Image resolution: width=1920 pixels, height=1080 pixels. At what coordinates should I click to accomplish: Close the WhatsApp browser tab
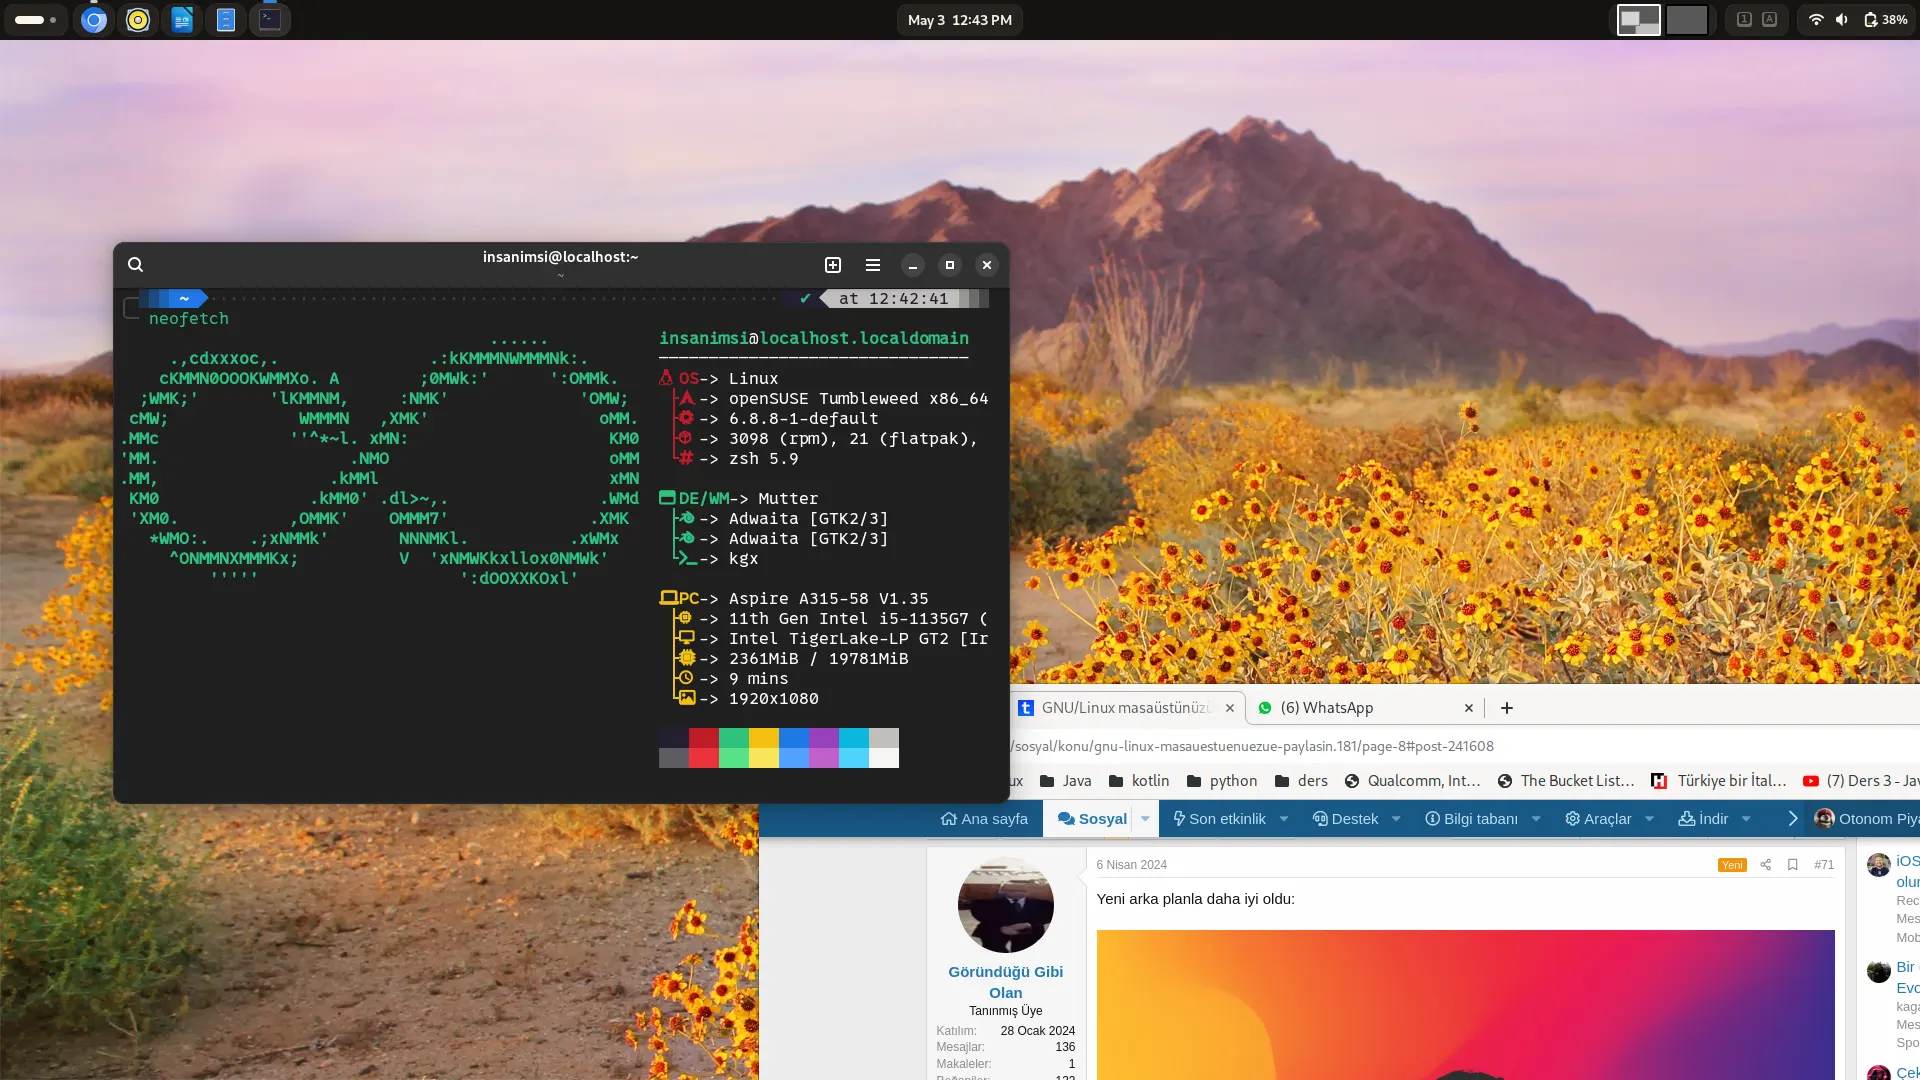click(1469, 708)
